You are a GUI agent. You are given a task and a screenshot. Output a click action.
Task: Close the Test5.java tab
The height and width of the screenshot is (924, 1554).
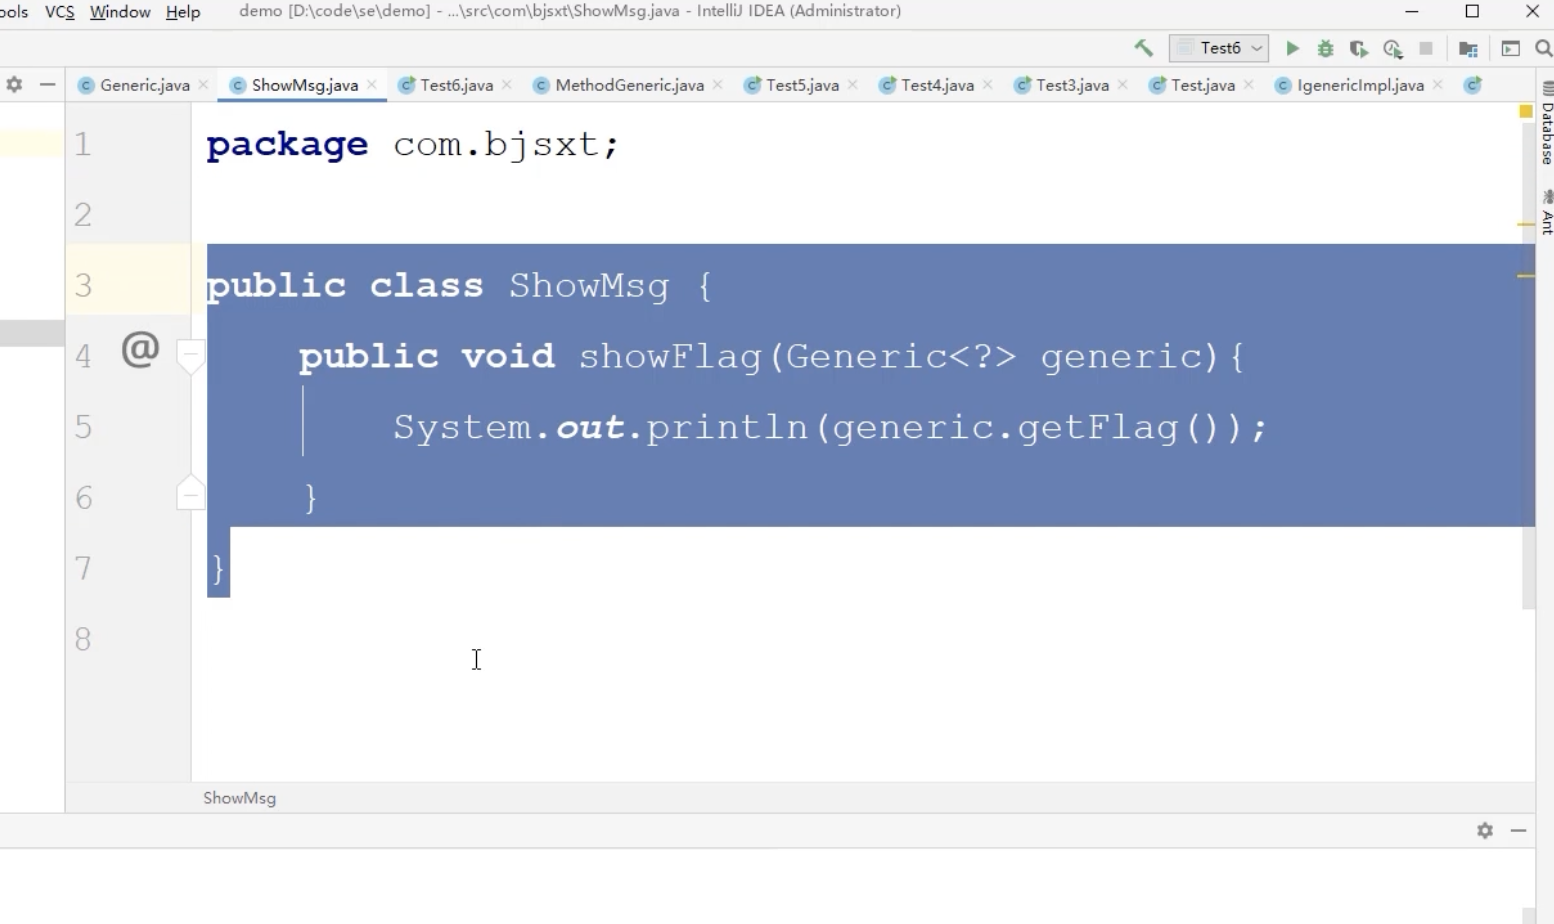click(853, 85)
